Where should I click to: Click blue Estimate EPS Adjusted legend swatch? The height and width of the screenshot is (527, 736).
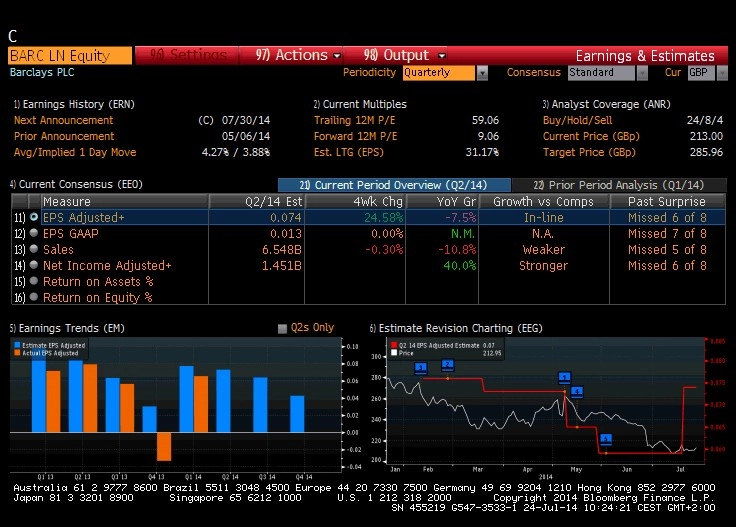point(17,345)
